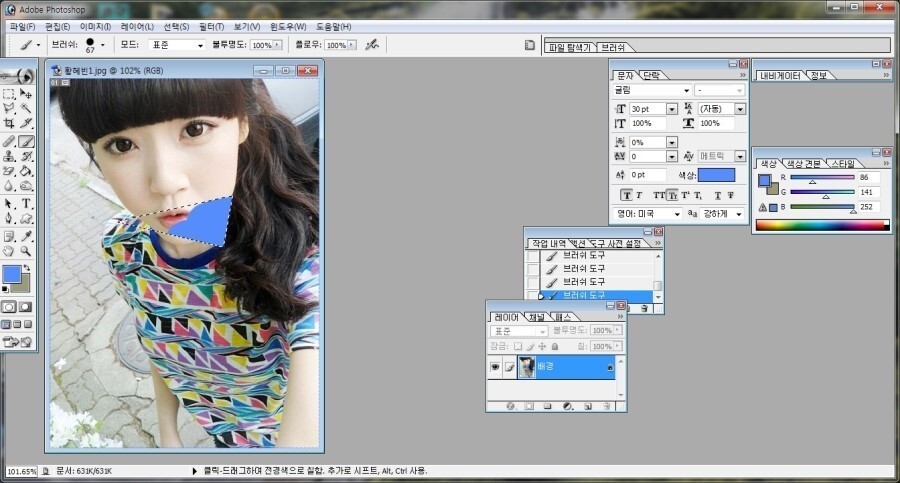Screen dimensions: 900x483
Task: Select the Path Selection tool
Action: (x=9, y=204)
